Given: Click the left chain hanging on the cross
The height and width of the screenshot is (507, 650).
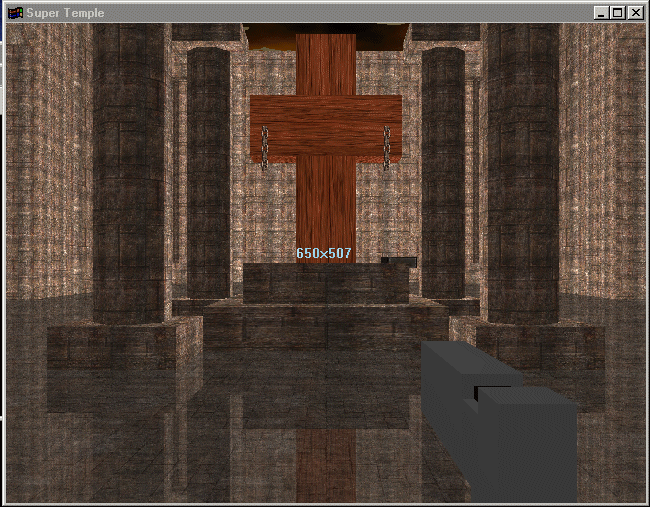Looking at the screenshot, I should (265, 146).
